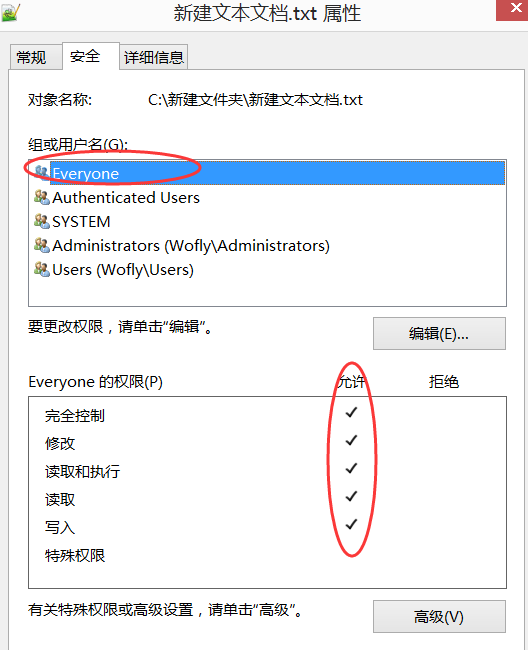Image resolution: width=528 pixels, height=650 pixels.
Task: Click the allow checkmark for 完全控制
Action: pos(351,413)
